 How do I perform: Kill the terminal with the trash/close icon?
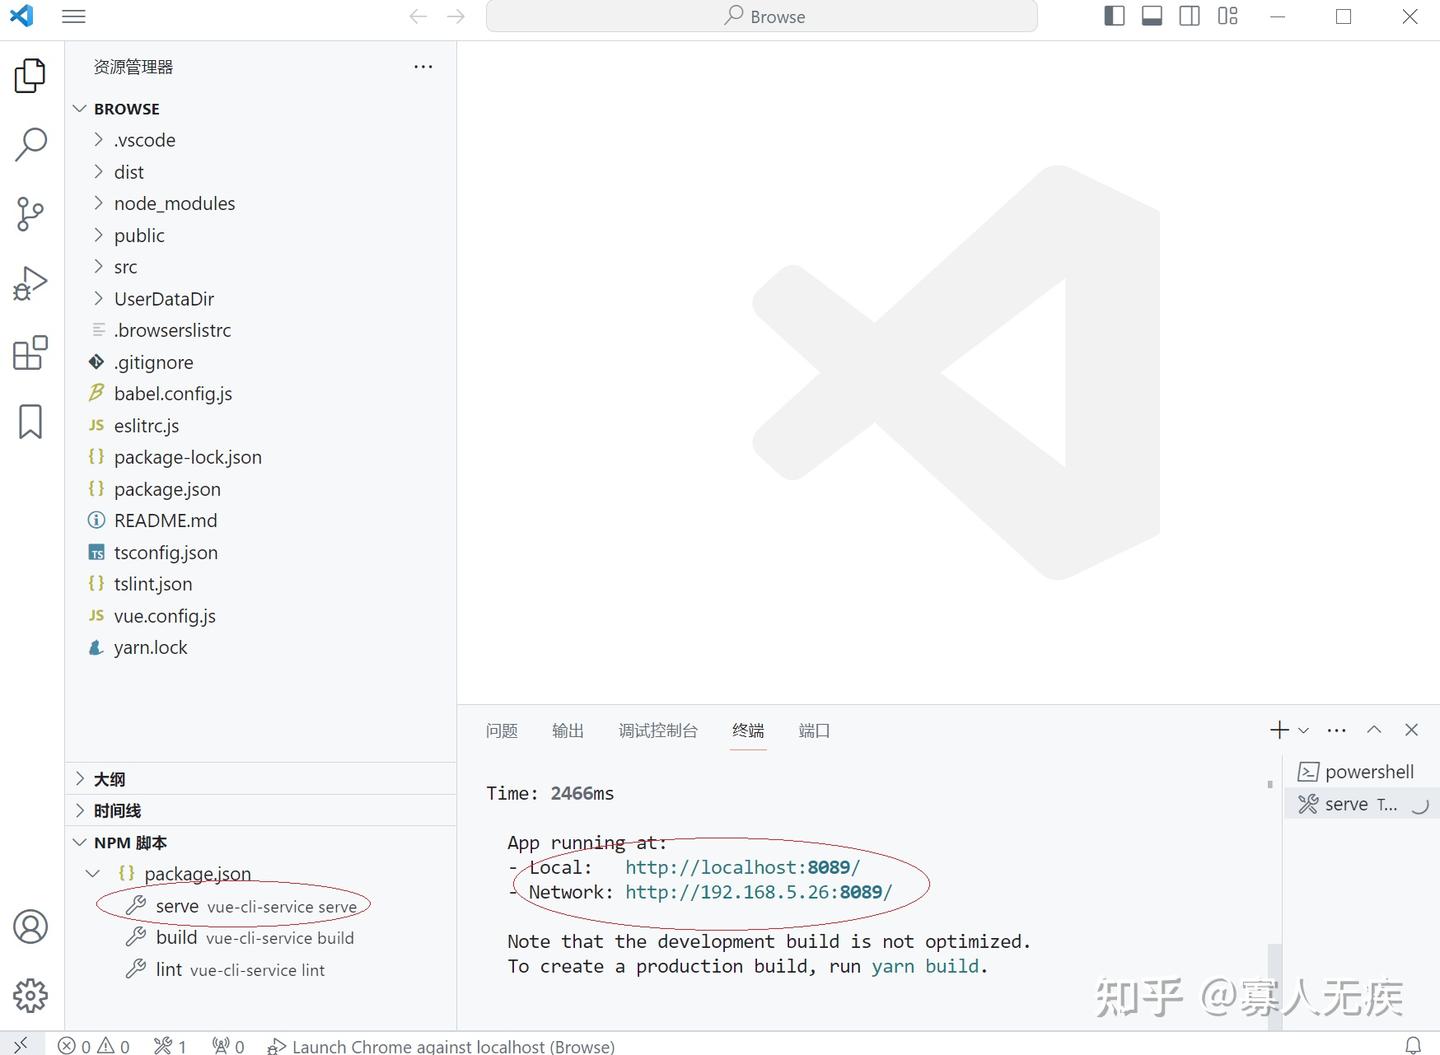pos(1411,730)
